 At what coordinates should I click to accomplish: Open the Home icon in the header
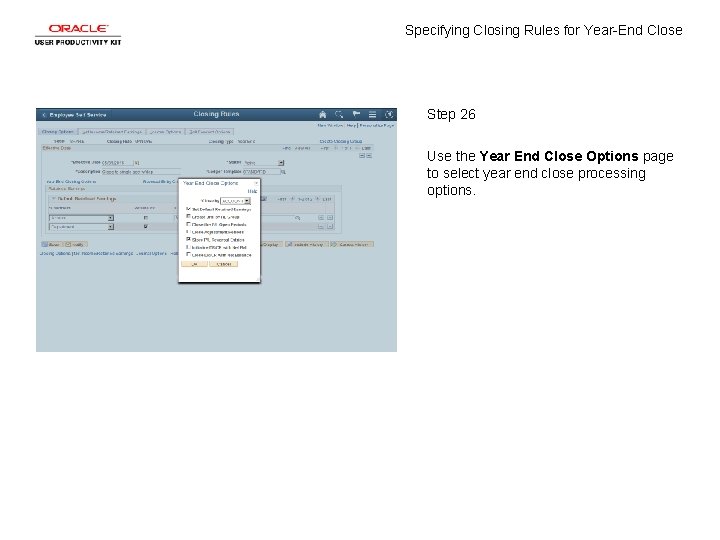point(322,114)
